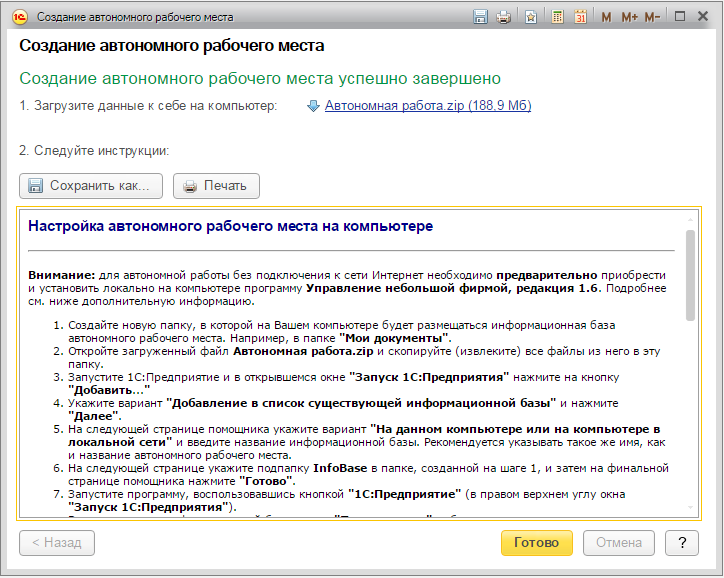Click bold text Автономная работа.zip in step 2
Screen dimensions: 724x578
303,351
